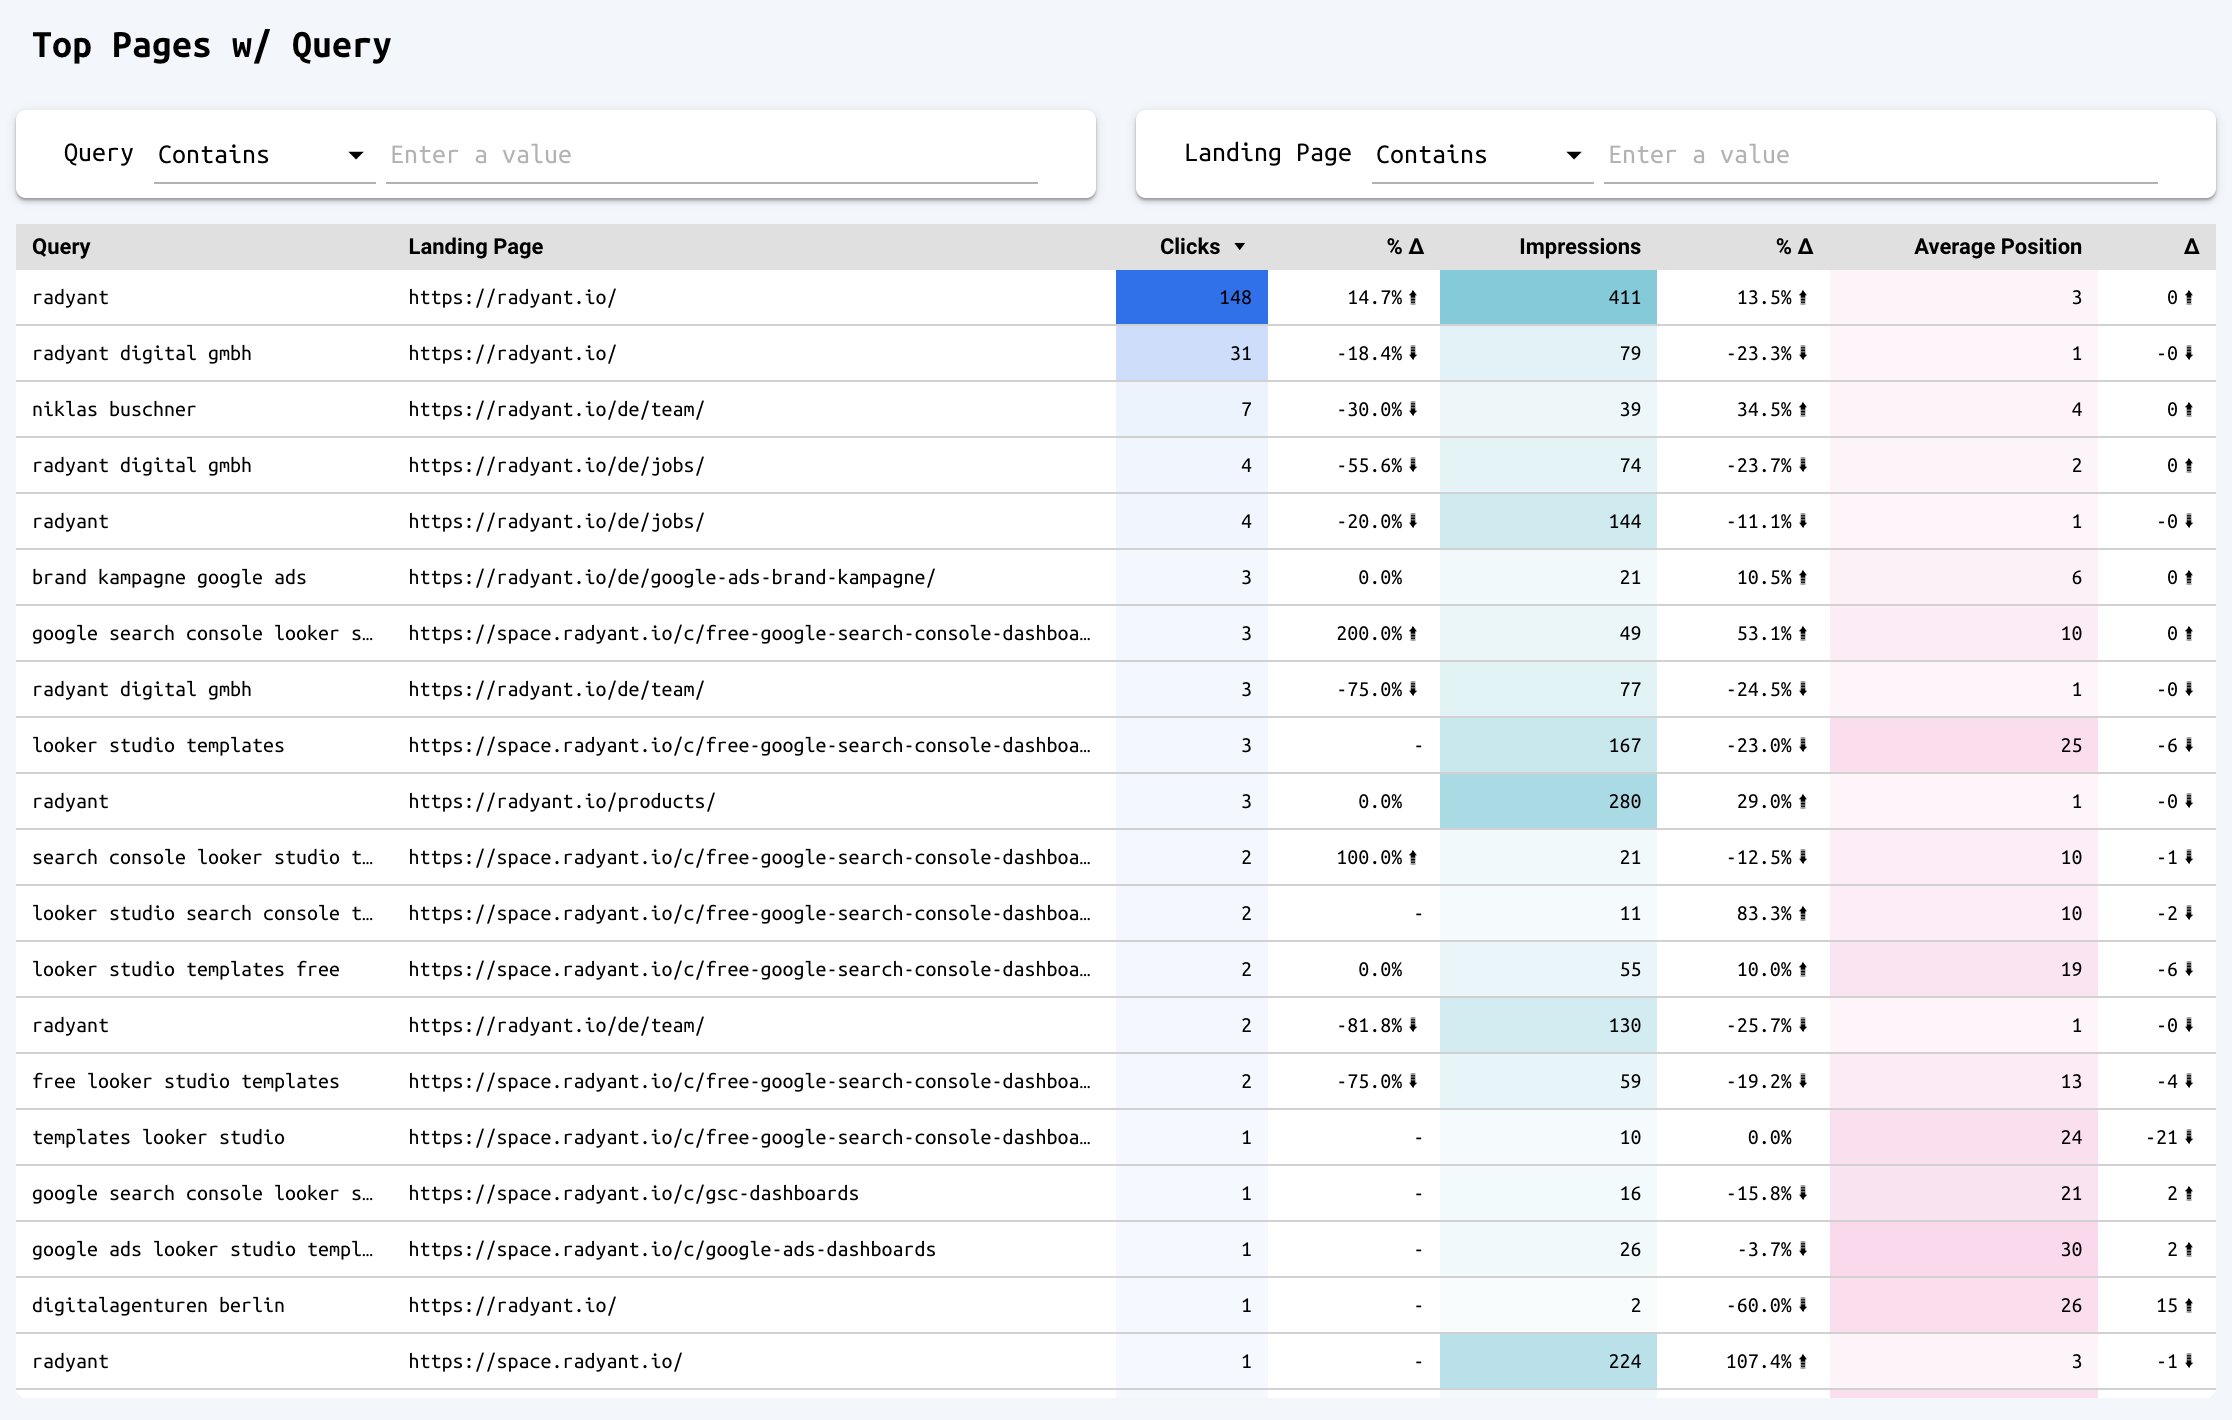
Task: Select the 411 impressions cell
Action: pos(1548,297)
